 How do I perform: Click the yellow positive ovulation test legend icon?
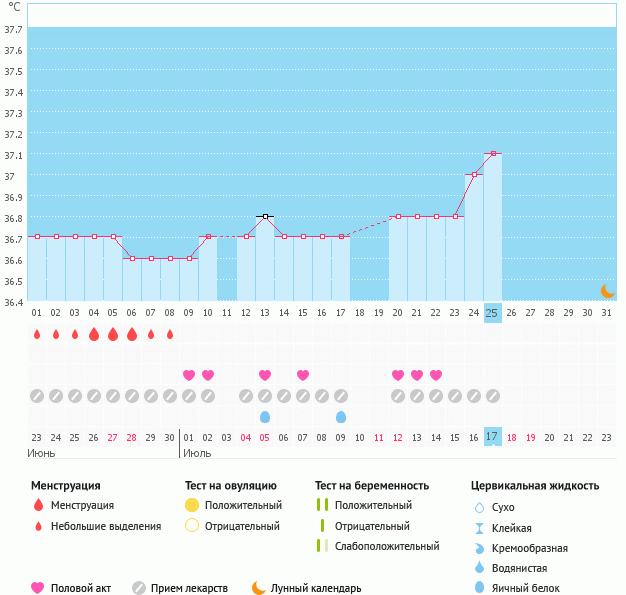pyautogui.click(x=191, y=505)
